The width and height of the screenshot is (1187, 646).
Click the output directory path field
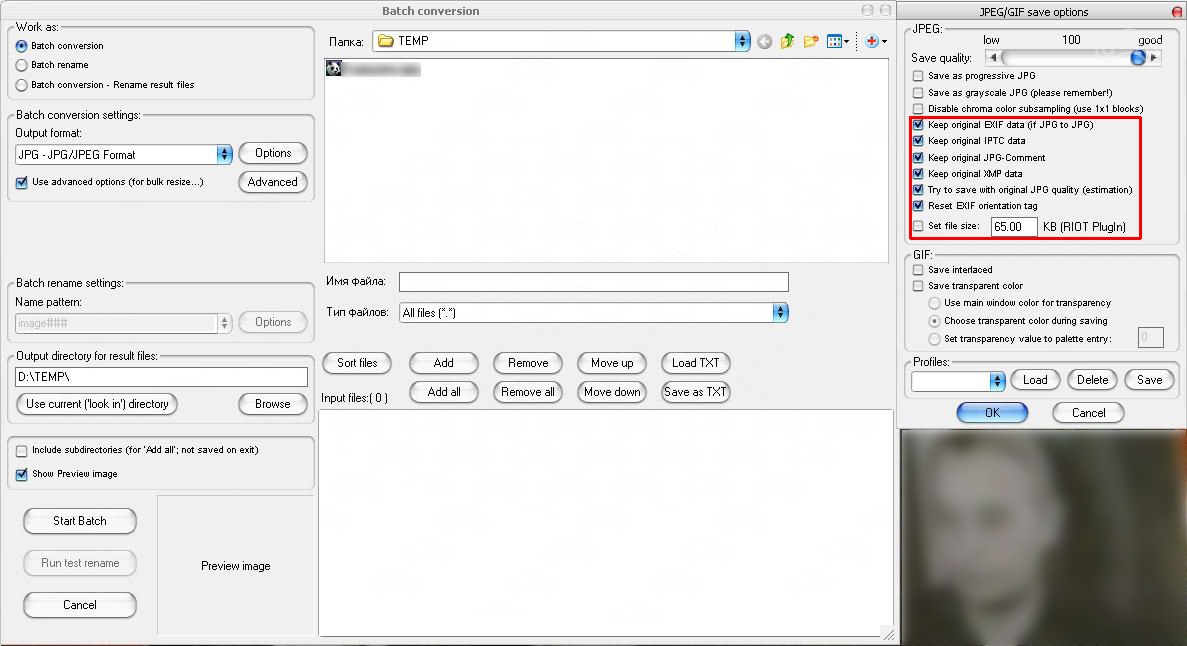tap(161, 377)
